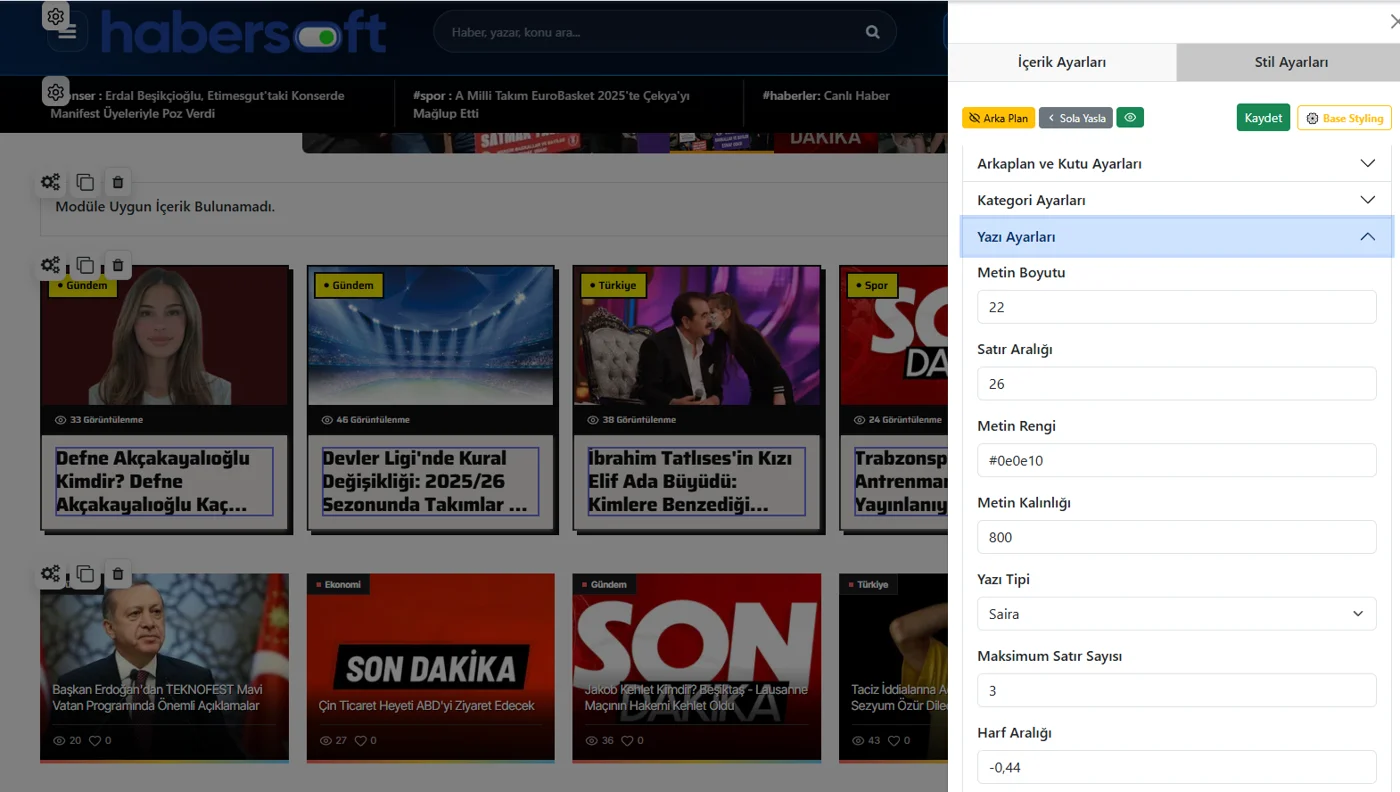
Task: Expand Kategori Ayarları section
Action: pyautogui.click(x=1177, y=200)
